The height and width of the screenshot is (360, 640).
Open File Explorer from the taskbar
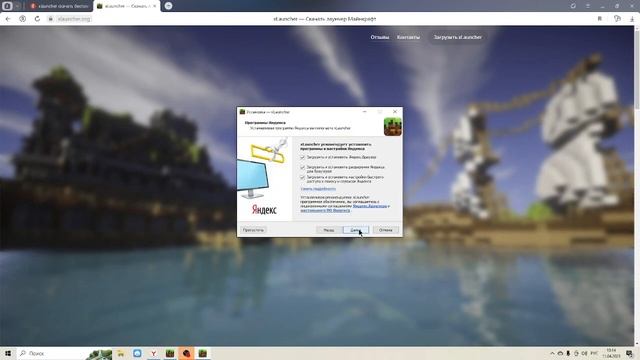[x=121, y=353]
